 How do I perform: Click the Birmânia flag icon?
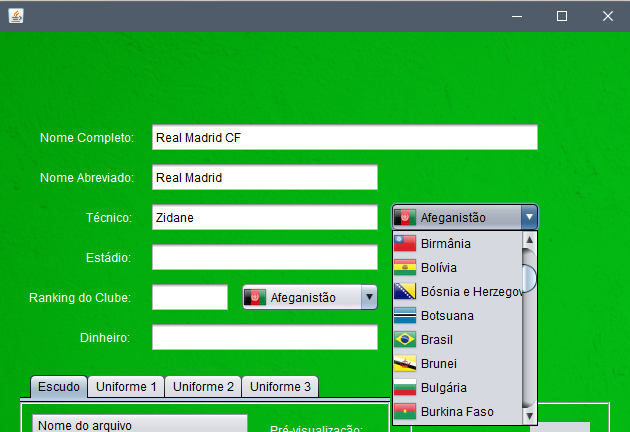(x=405, y=244)
